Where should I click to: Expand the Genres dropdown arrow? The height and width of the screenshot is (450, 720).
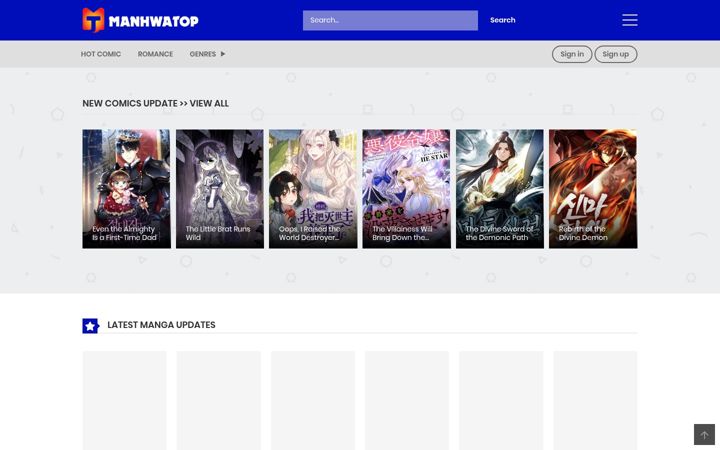coord(223,54)
